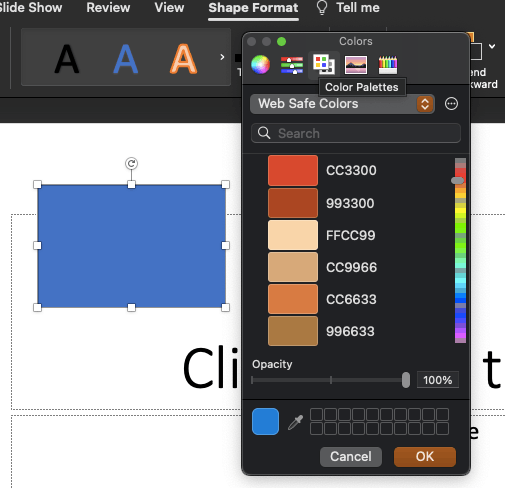
Task: Click the bottom-right resize handle of rectangle
Action: [x=225, y=307]
